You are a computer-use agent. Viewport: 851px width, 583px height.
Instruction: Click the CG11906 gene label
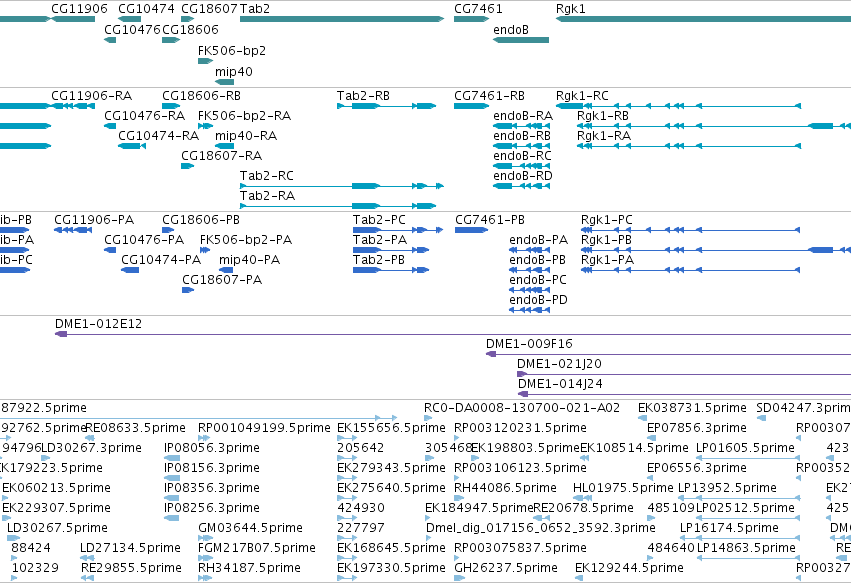(x=79, y=9)
